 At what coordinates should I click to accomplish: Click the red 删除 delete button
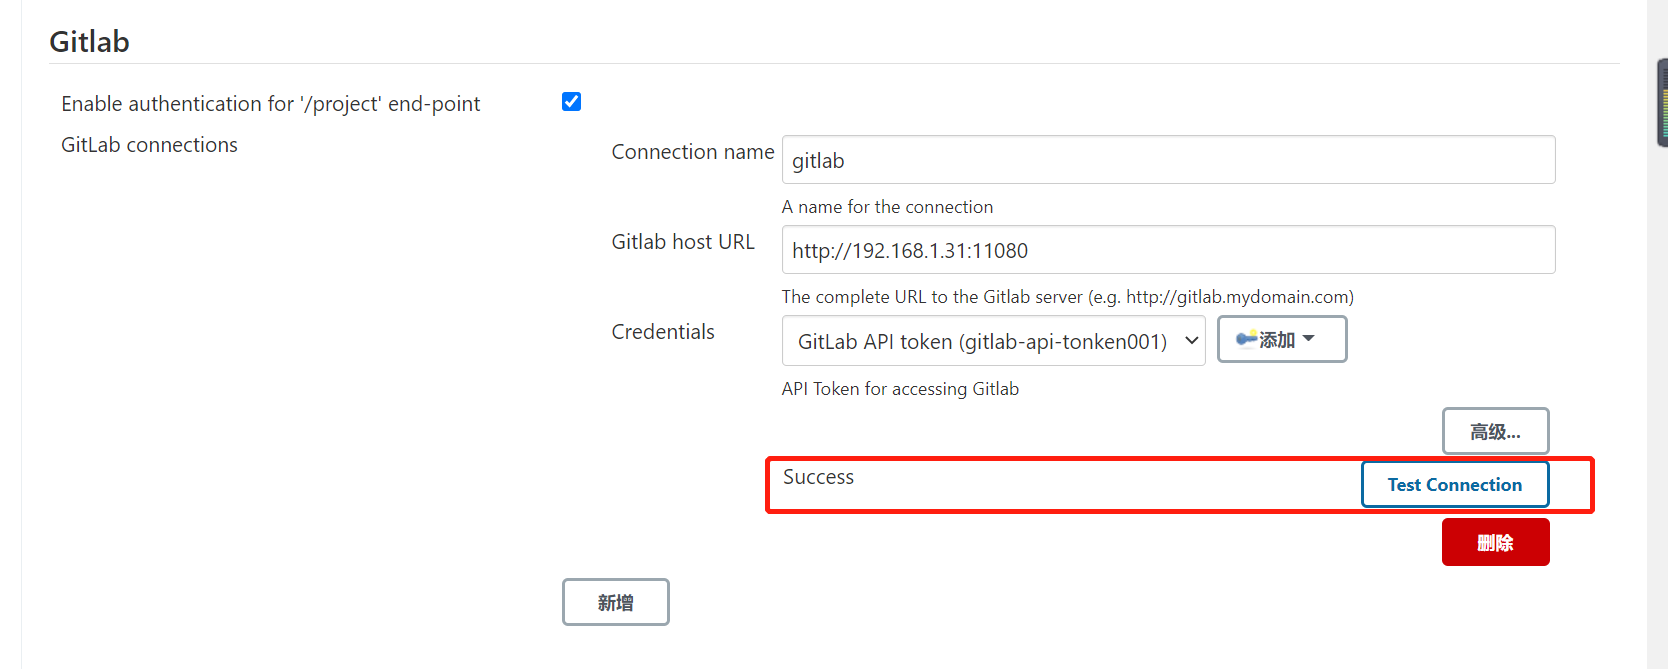coord(1495,542)
